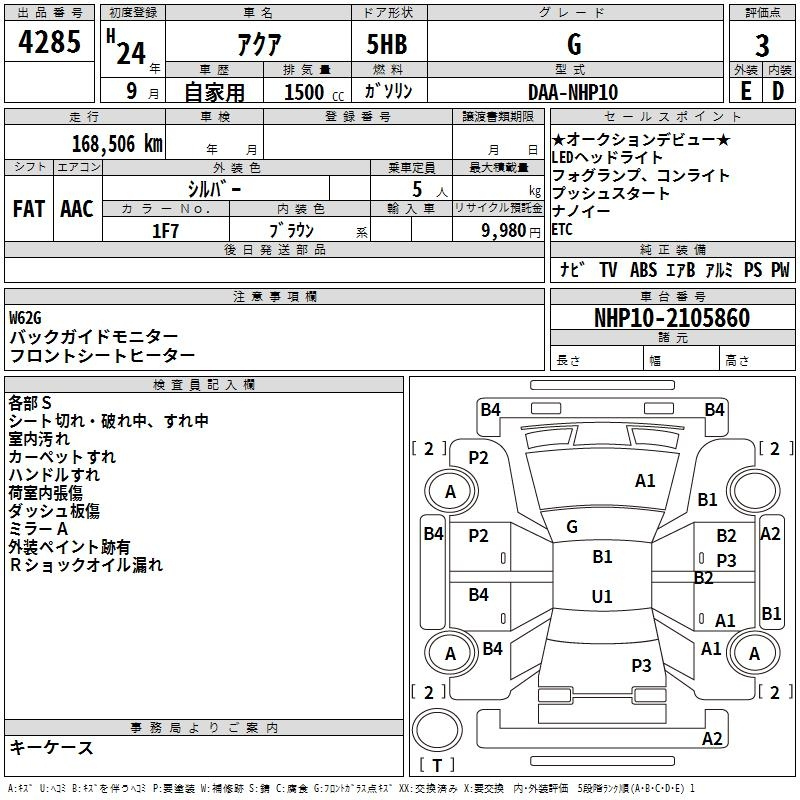Select roof dent mark U1
The height and width of the screenshot is (800, 800).
[602, 596]
